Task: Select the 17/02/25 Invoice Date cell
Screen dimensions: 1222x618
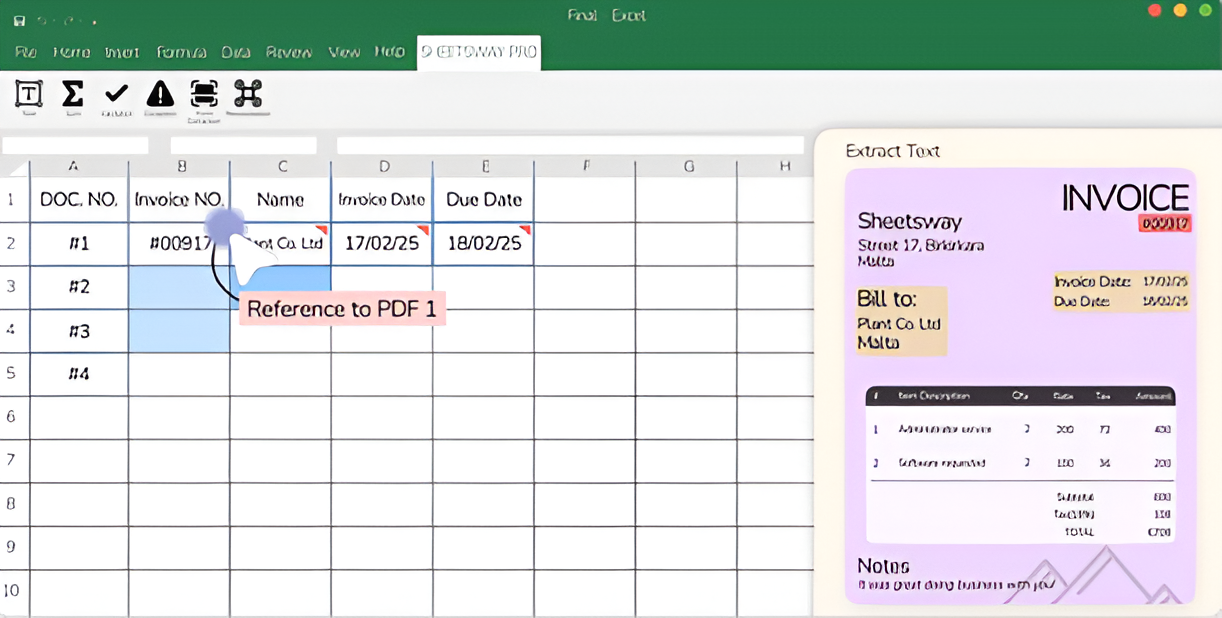Action: (382, 243)
